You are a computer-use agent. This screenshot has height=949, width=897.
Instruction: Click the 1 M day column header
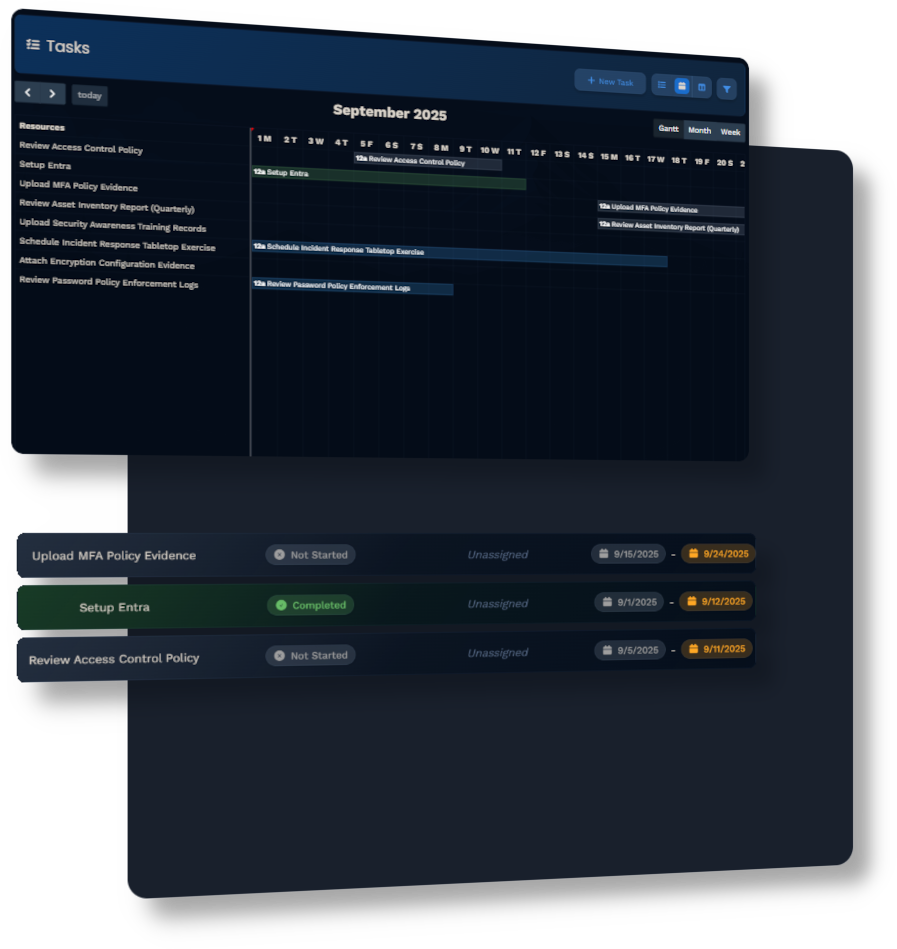pos(264,139)
